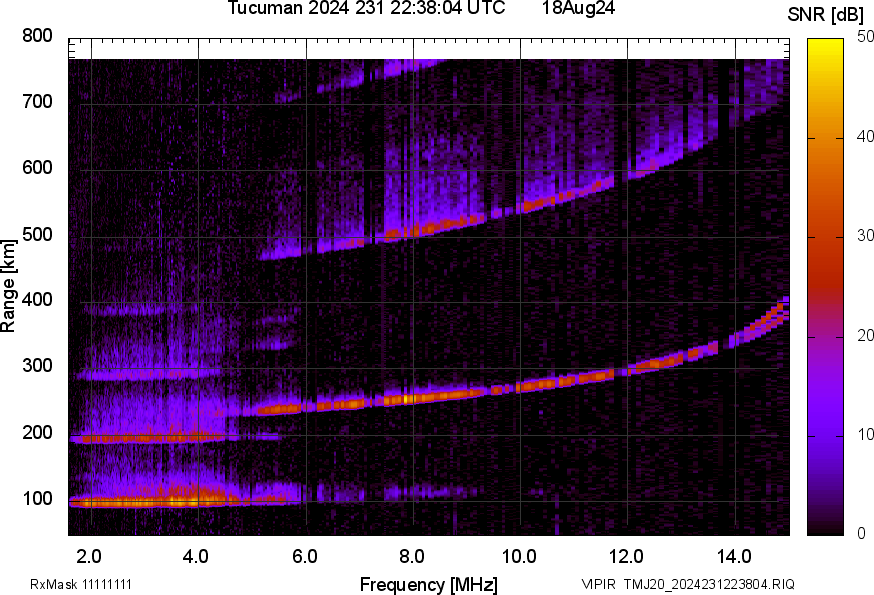Click the 'VIPIR' footer label
The image size is (874, 595).
point(598,584)
